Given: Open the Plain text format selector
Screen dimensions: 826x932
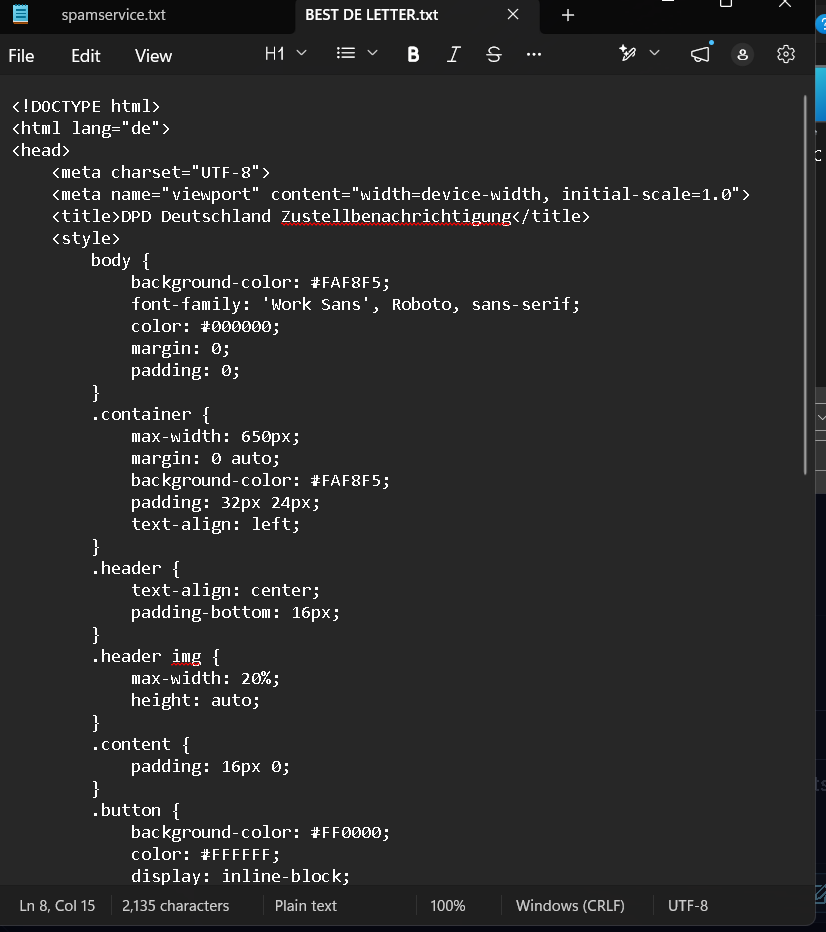Looking at the screenshot, I should (x=305, y=906).
